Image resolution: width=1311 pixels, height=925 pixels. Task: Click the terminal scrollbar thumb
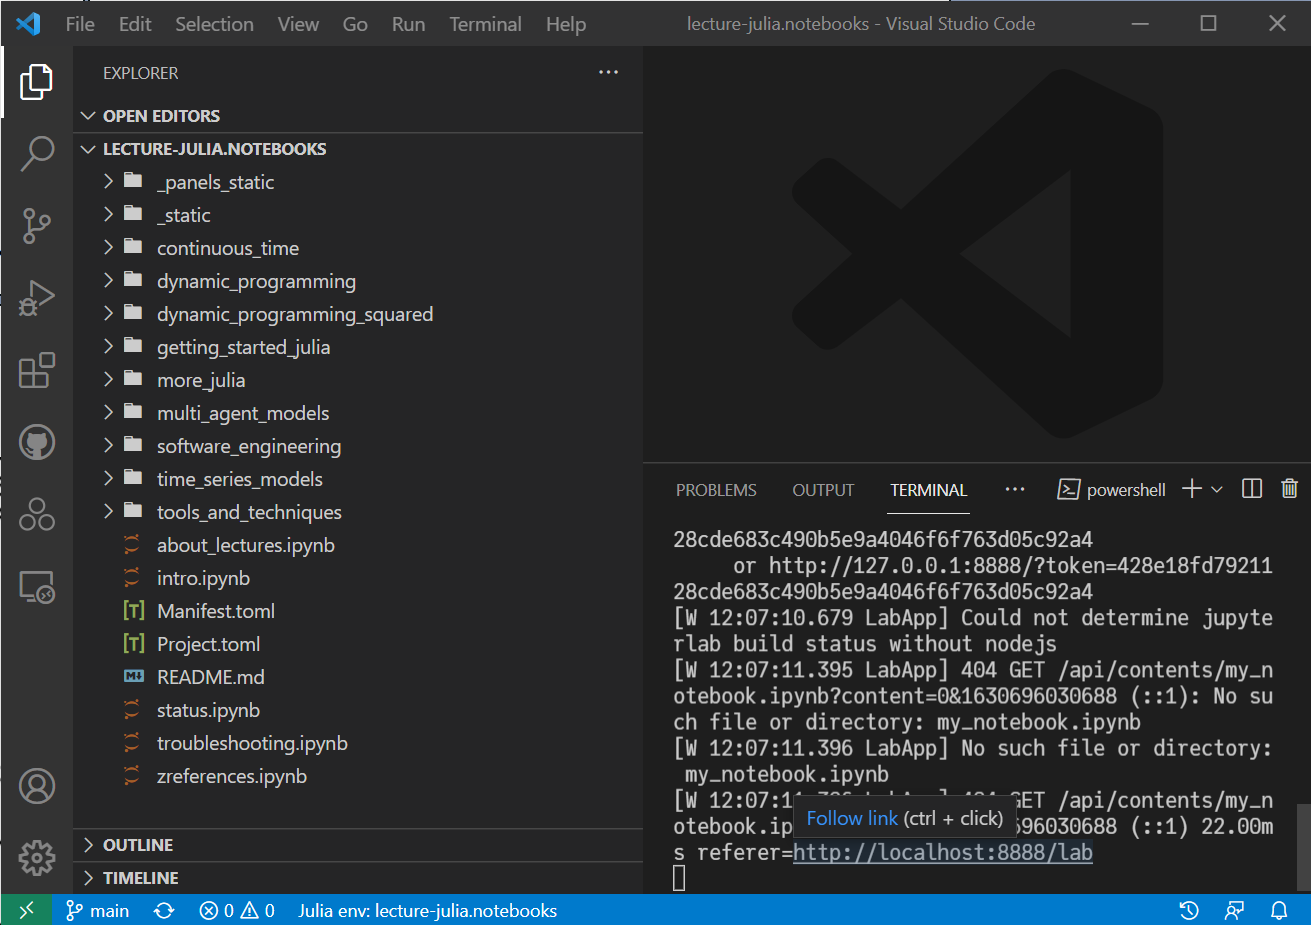[1302, 846]
